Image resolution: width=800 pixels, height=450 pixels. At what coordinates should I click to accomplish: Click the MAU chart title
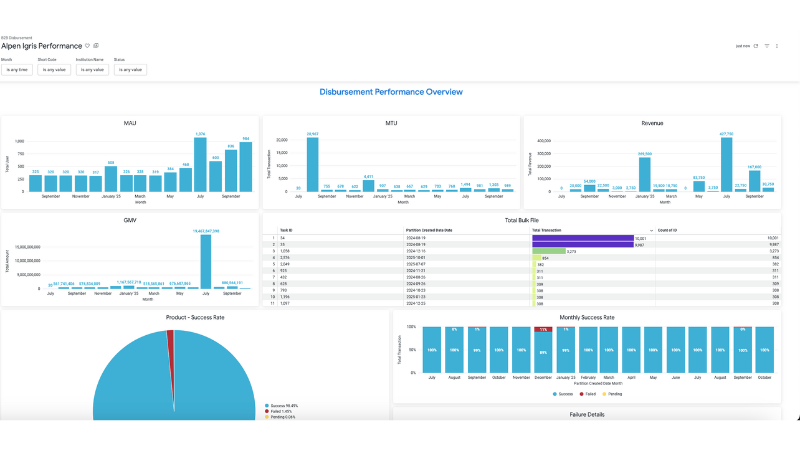pos(130,123)
